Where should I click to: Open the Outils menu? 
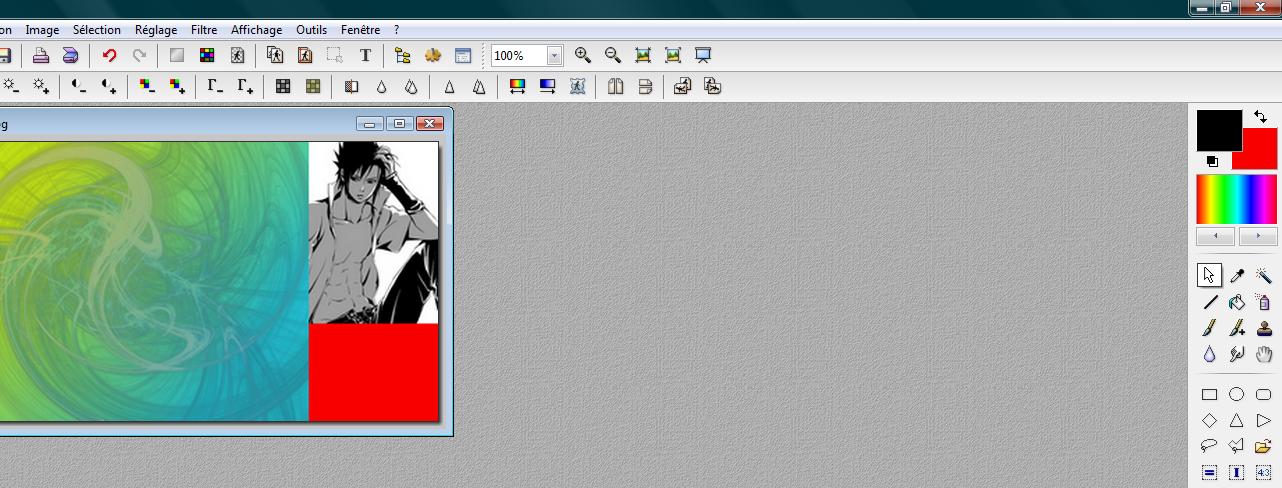312,30
